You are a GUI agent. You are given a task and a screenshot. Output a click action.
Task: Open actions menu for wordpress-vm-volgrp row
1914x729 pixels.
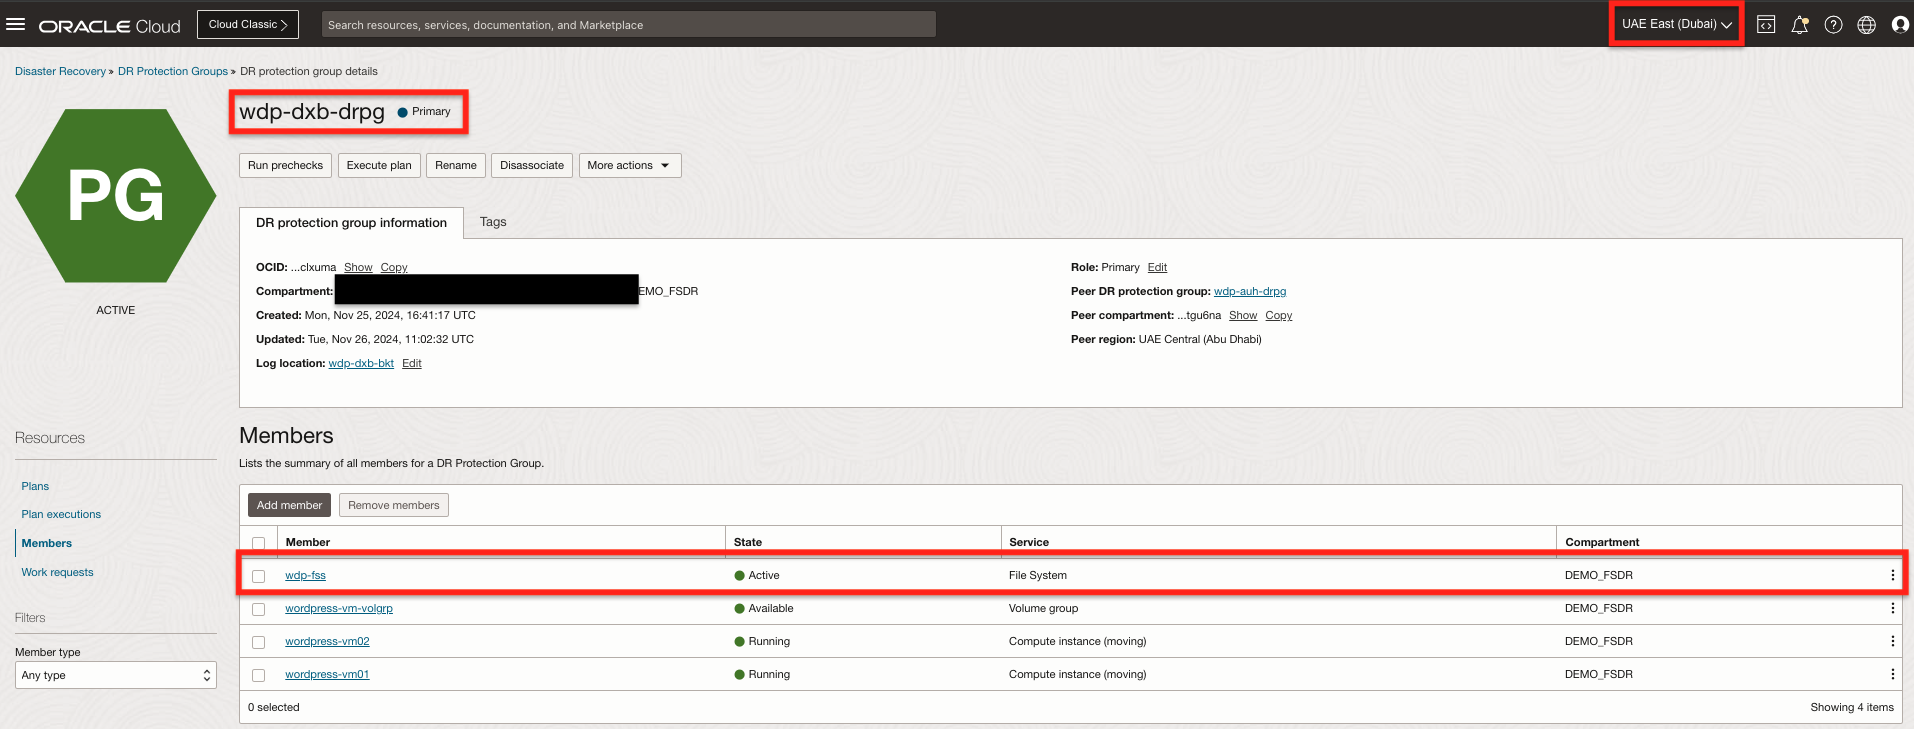pyautogui.click(x=1892, y=608)
